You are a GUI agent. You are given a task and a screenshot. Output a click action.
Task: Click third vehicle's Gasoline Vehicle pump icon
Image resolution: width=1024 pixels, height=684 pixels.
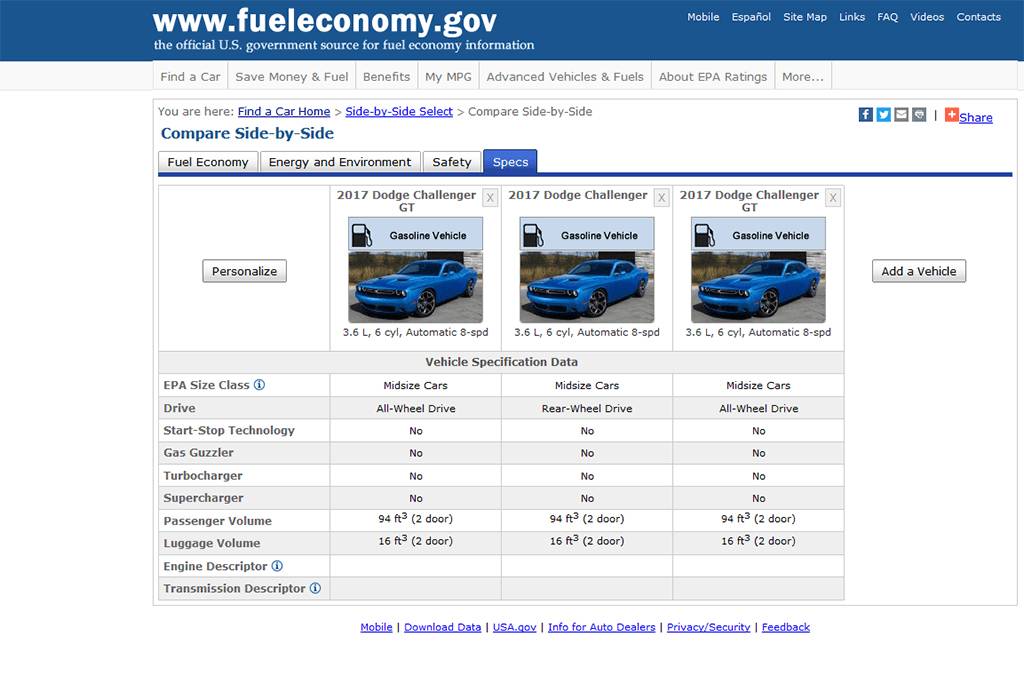point(704,235)
